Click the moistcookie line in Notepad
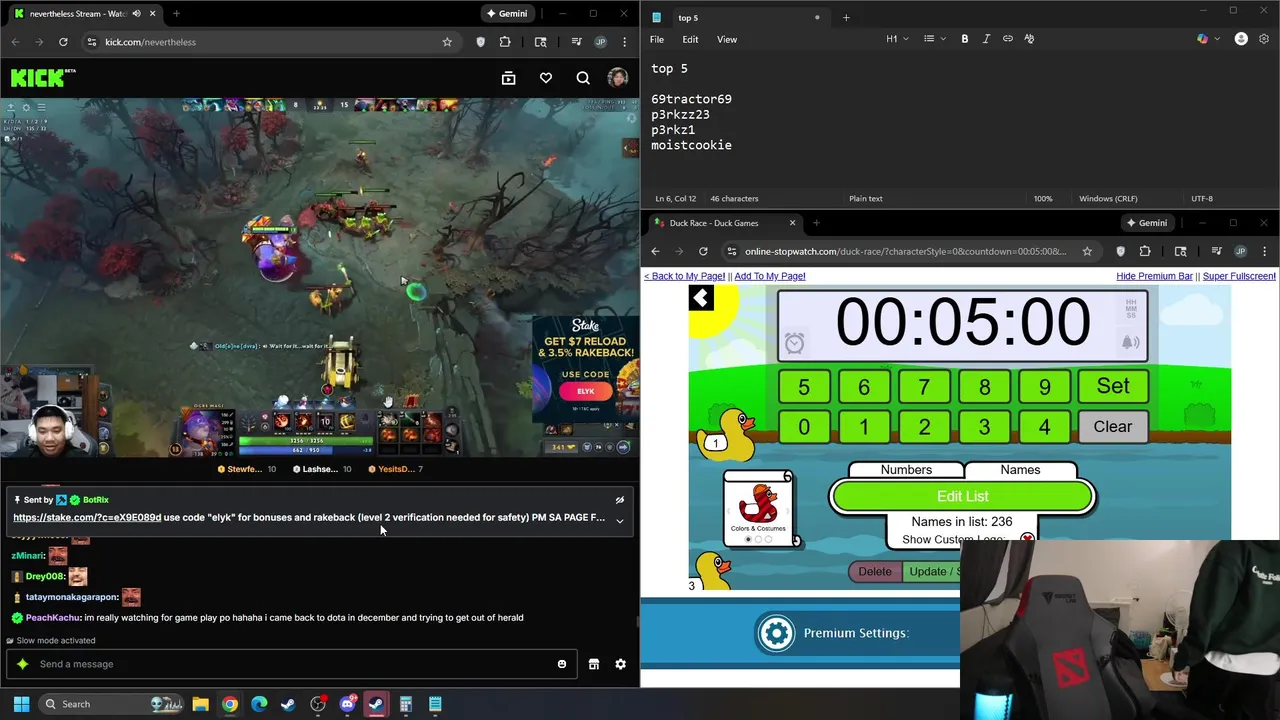 click(x=691, y=145)
